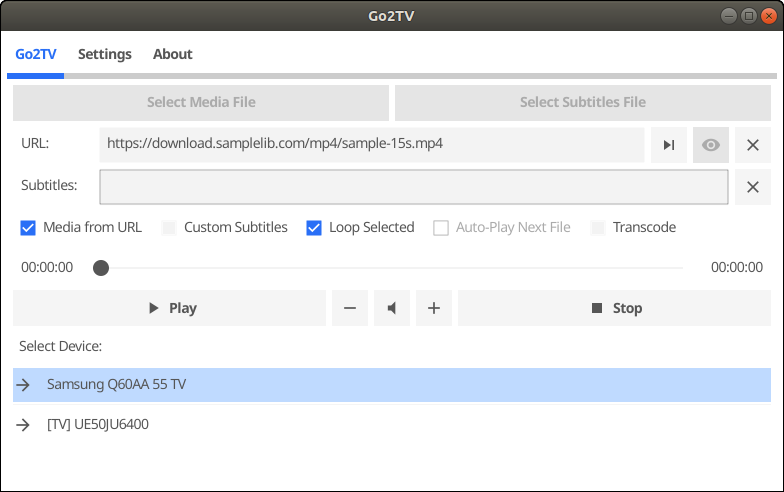Decrease volume with the minus icon

coord(350,308)
